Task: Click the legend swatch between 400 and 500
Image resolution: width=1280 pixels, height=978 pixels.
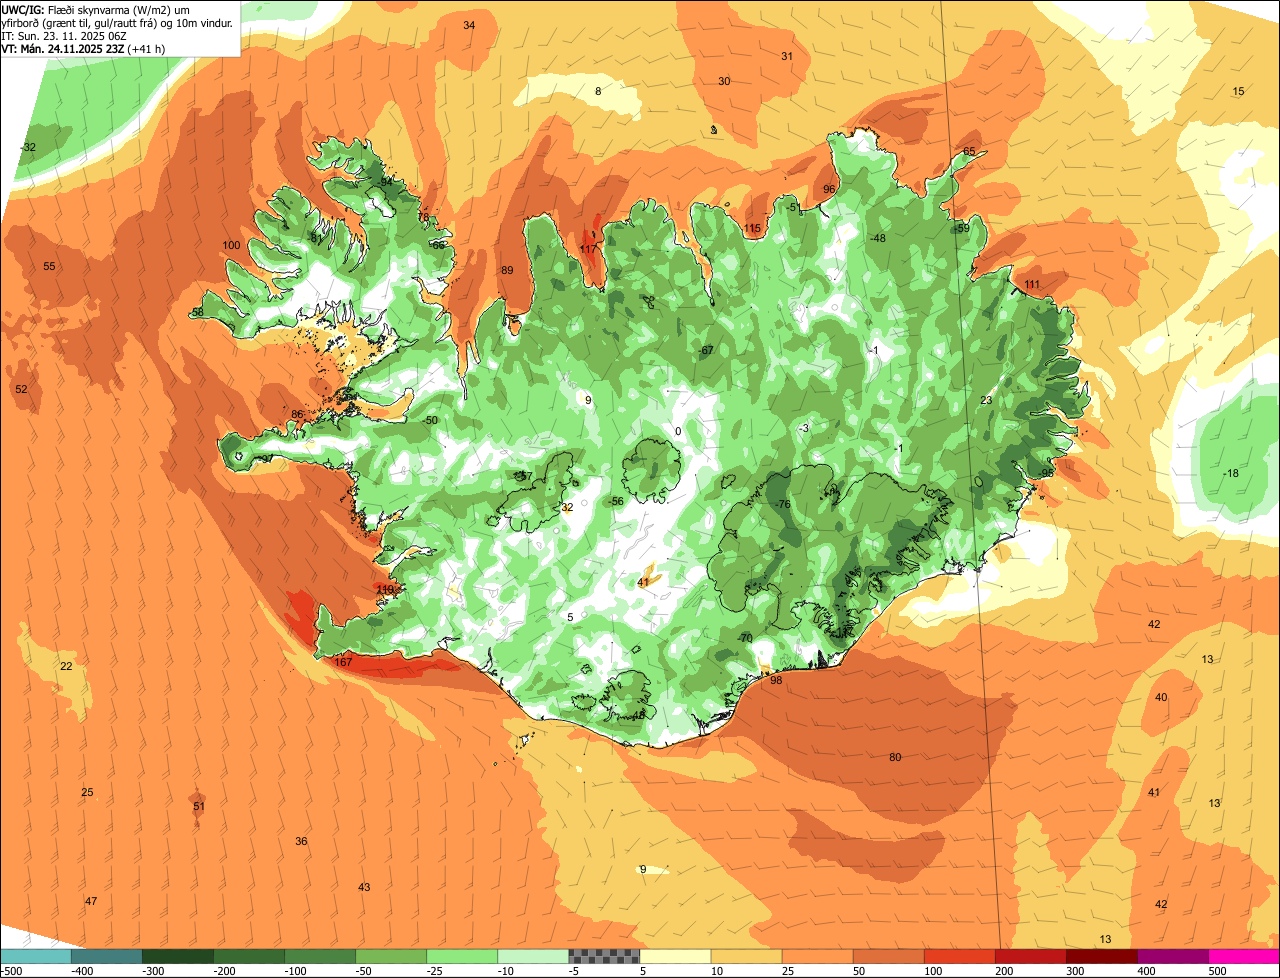Action: (x=1173, y=956)
